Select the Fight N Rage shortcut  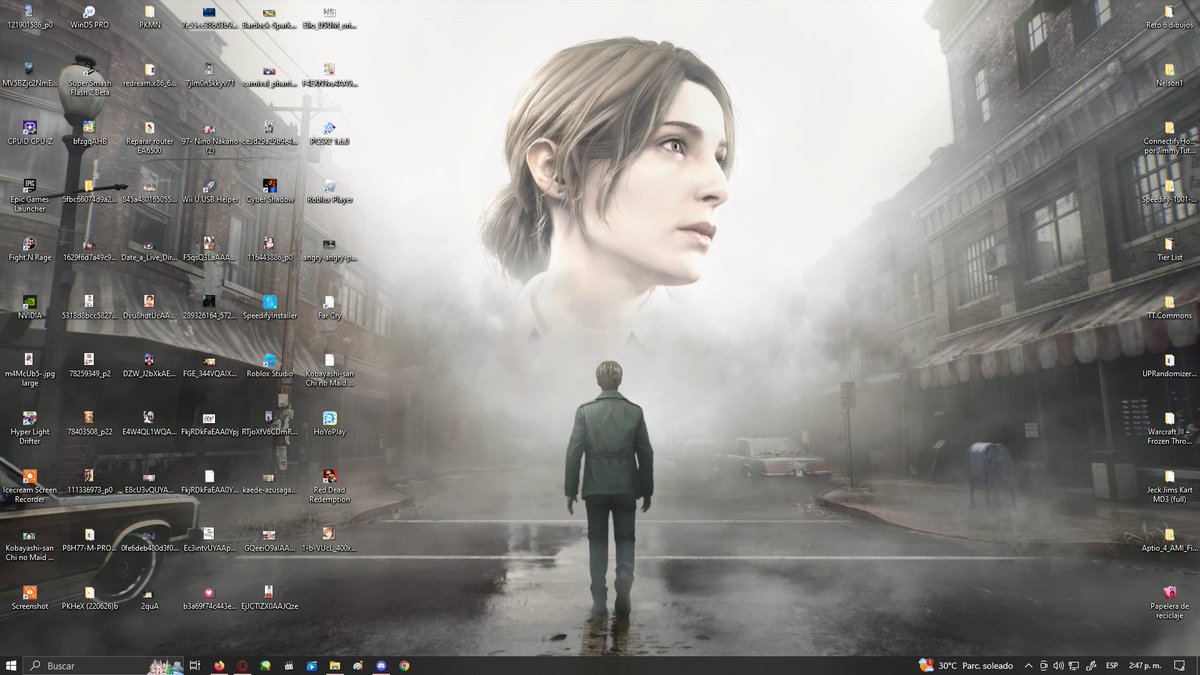pos(29,249)
